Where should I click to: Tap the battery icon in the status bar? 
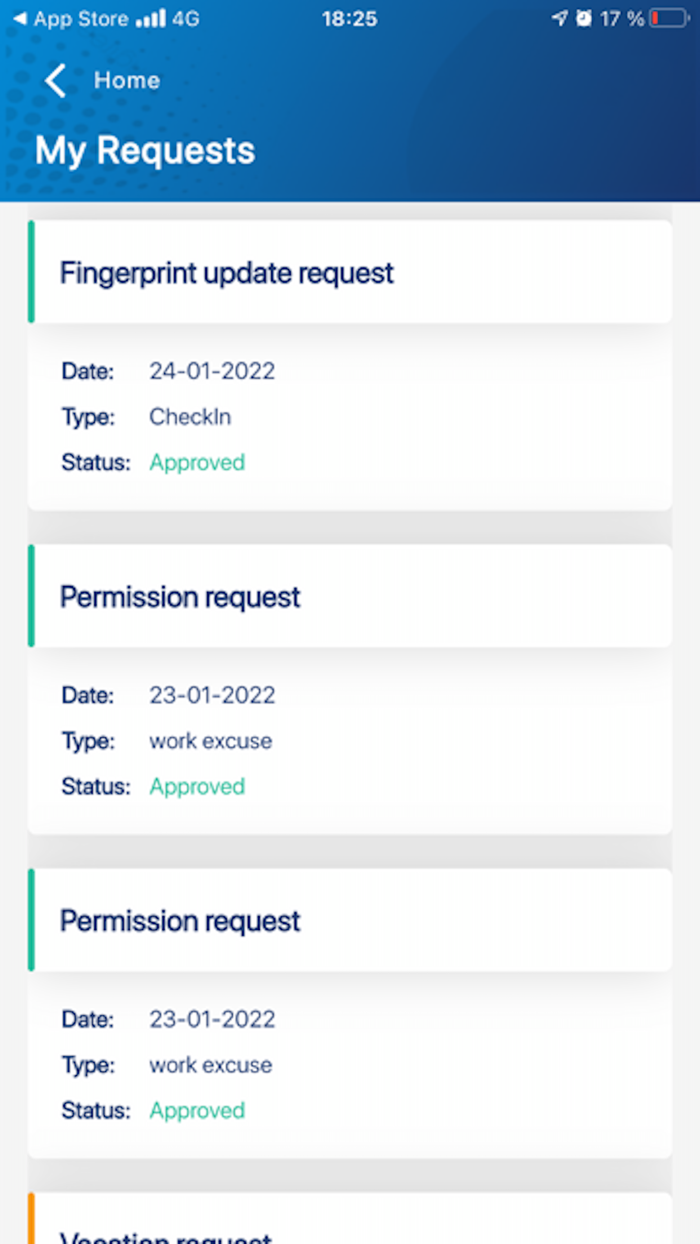(x=669, y=19)
